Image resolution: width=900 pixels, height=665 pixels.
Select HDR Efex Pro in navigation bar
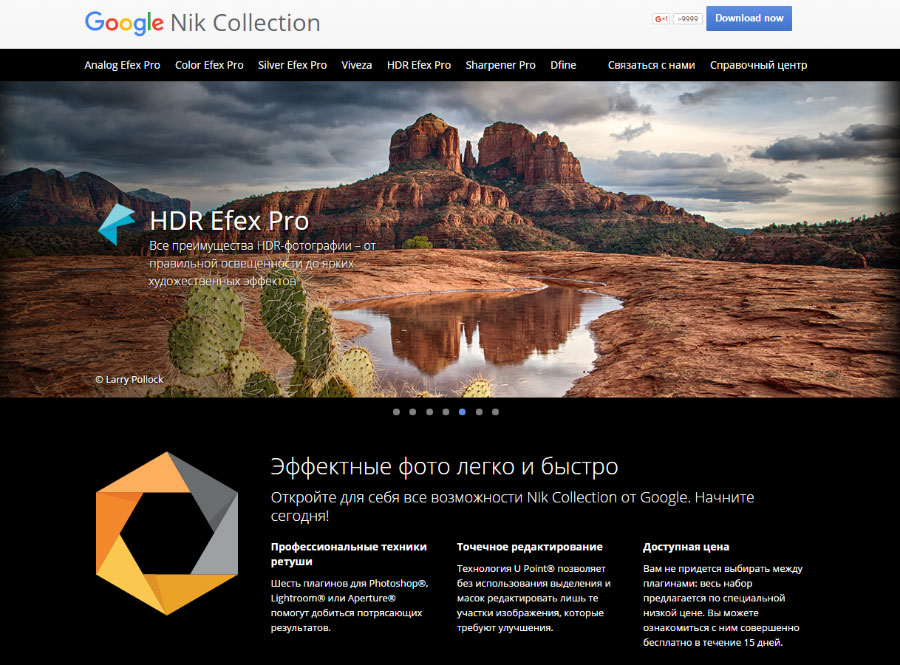[419, 65]
